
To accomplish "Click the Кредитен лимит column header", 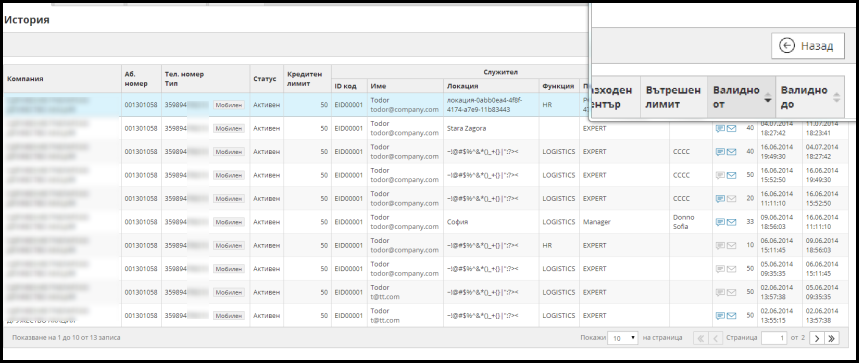I will pyautogui.click(x=307, y=79).
